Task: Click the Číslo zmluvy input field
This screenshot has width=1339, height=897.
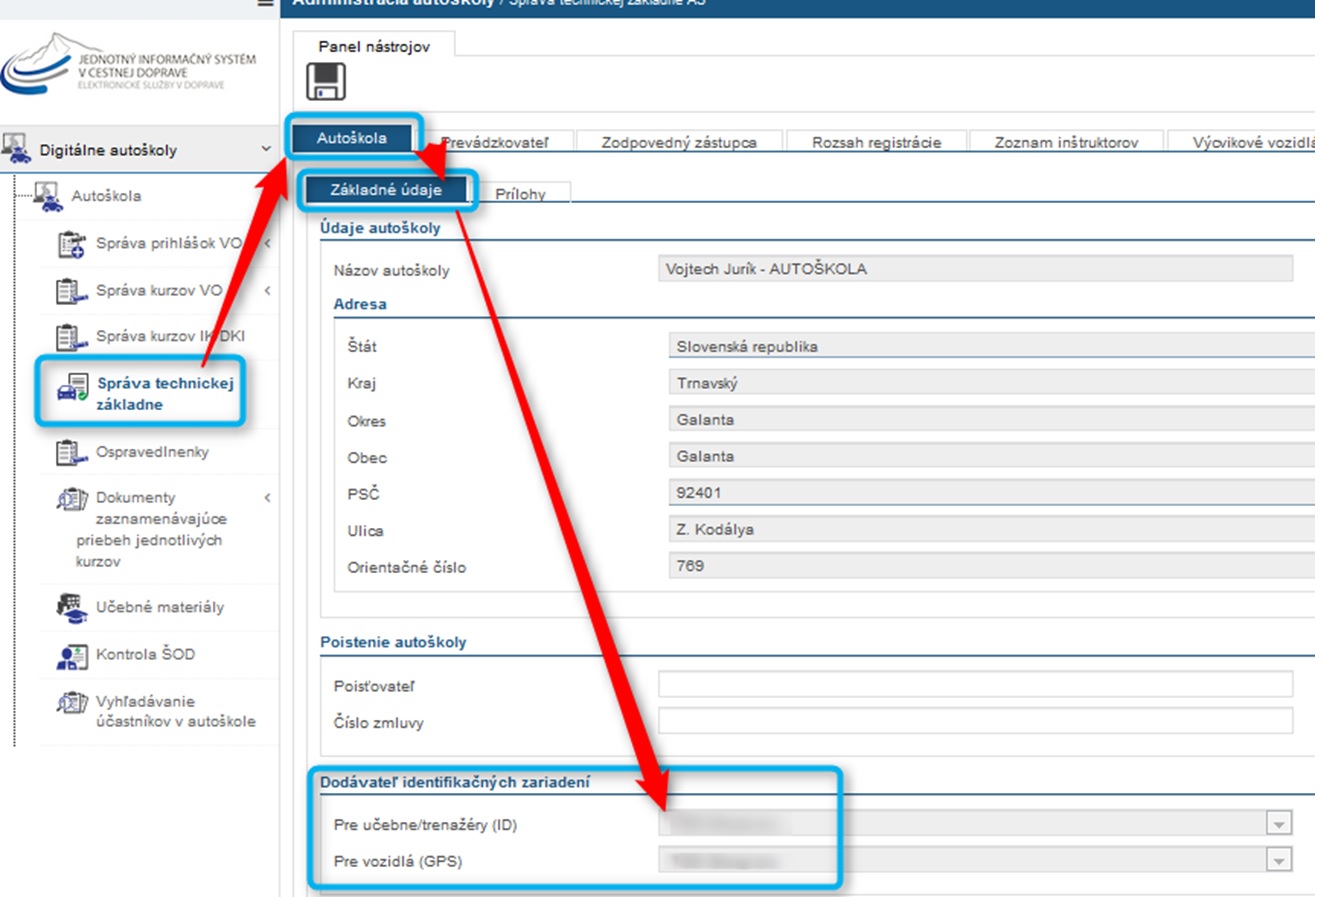Action: tap(975, 721)
